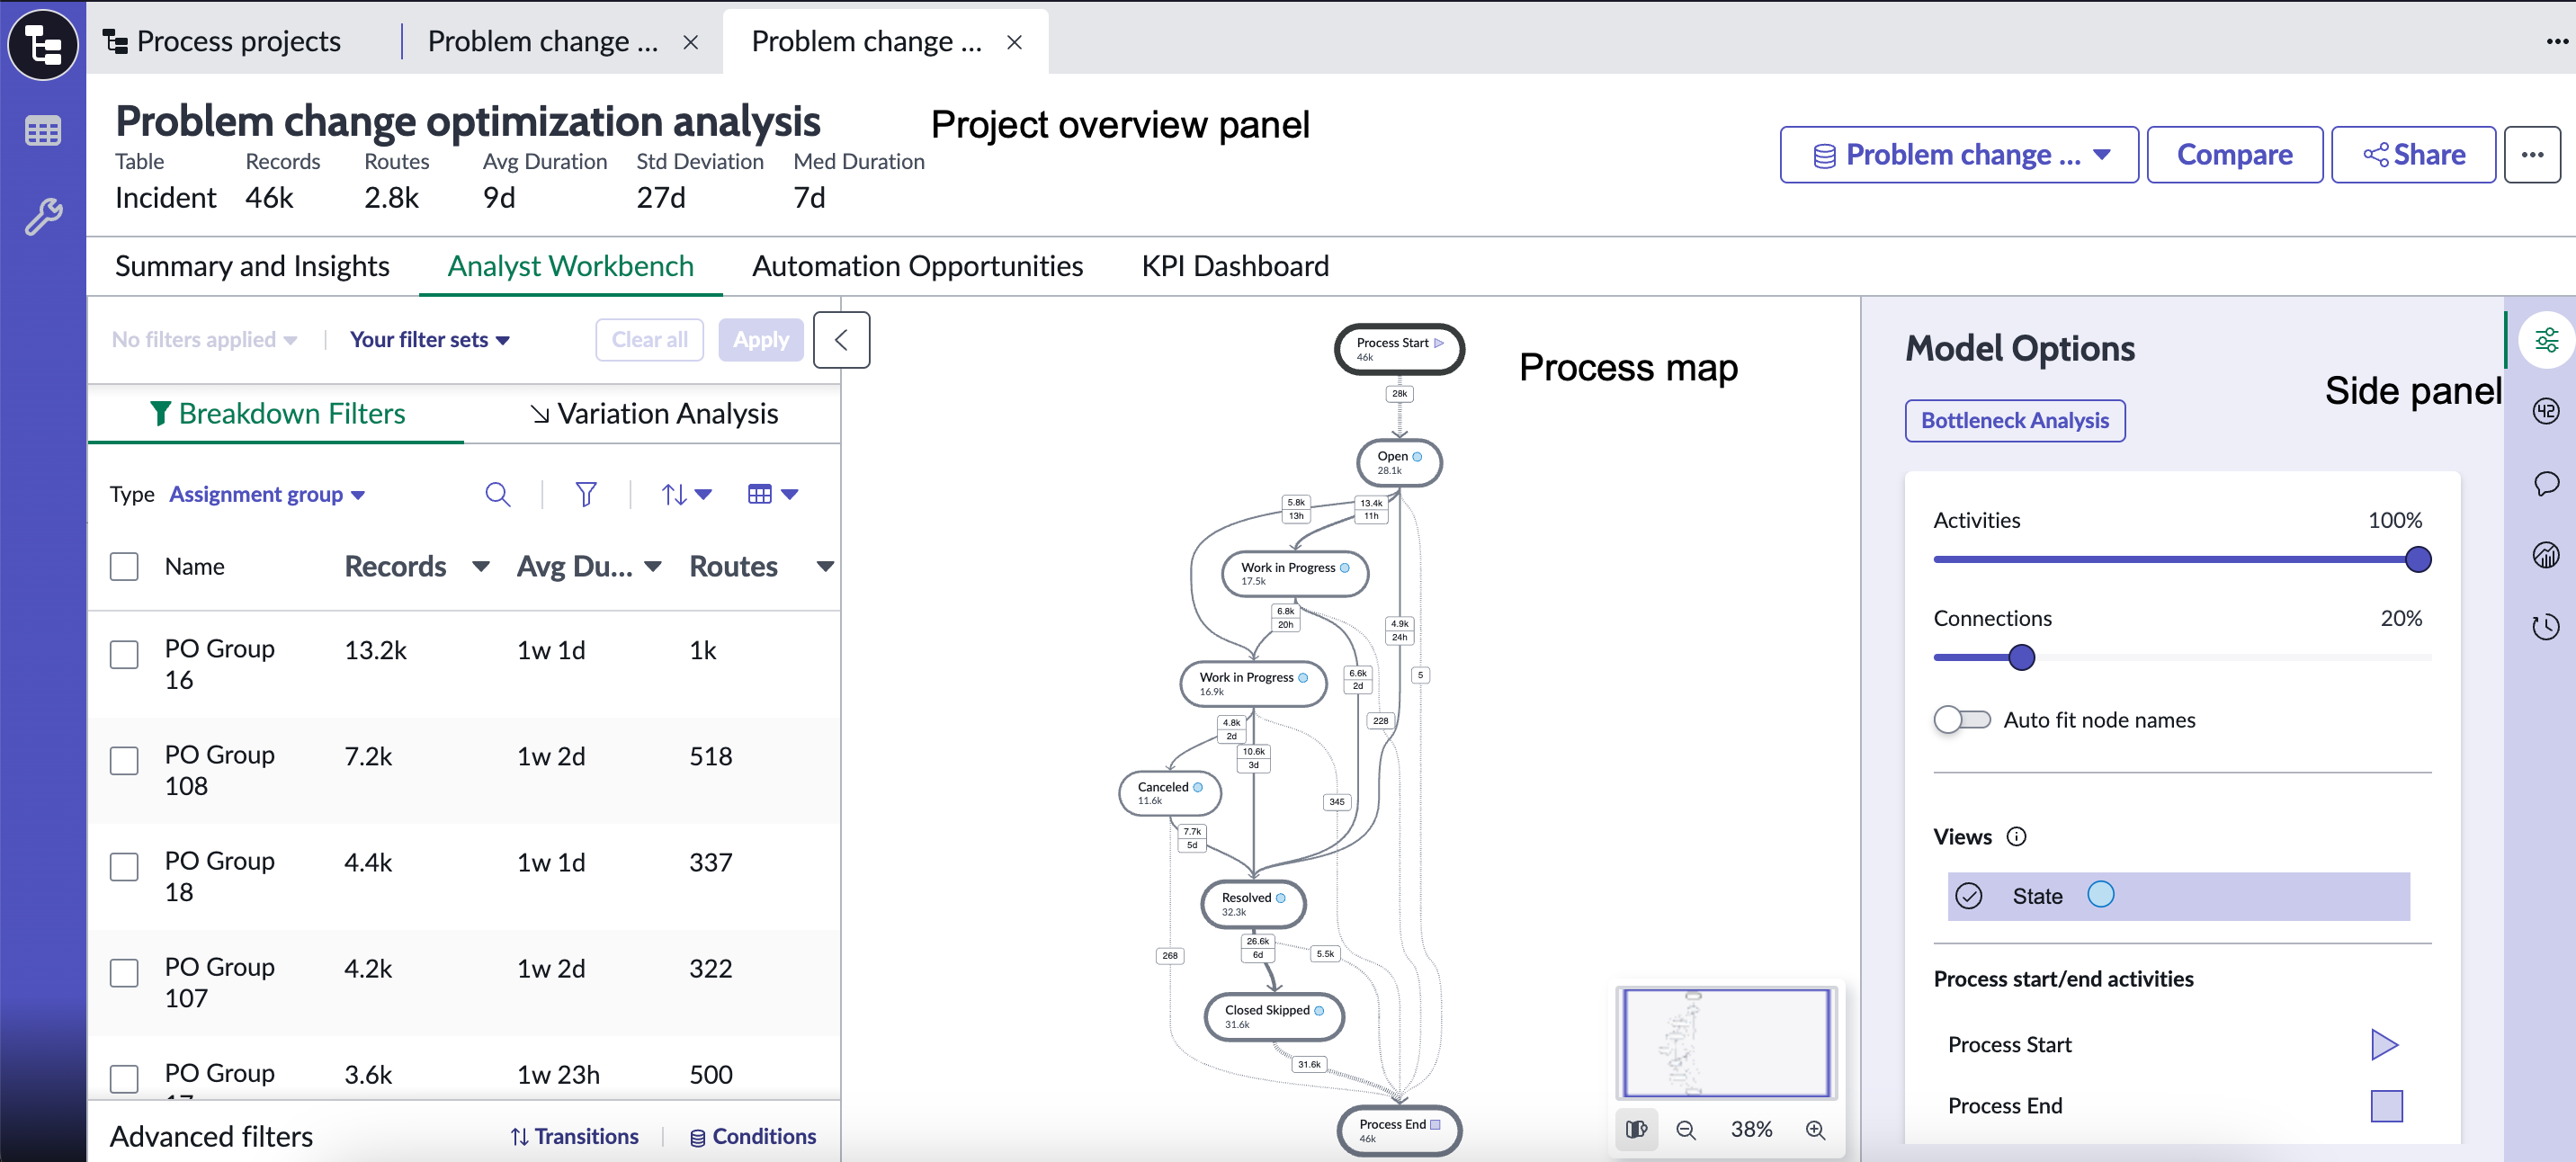Click the Views info icon
Screen dimensions: 2576x1162
(x=2017, y=837)
